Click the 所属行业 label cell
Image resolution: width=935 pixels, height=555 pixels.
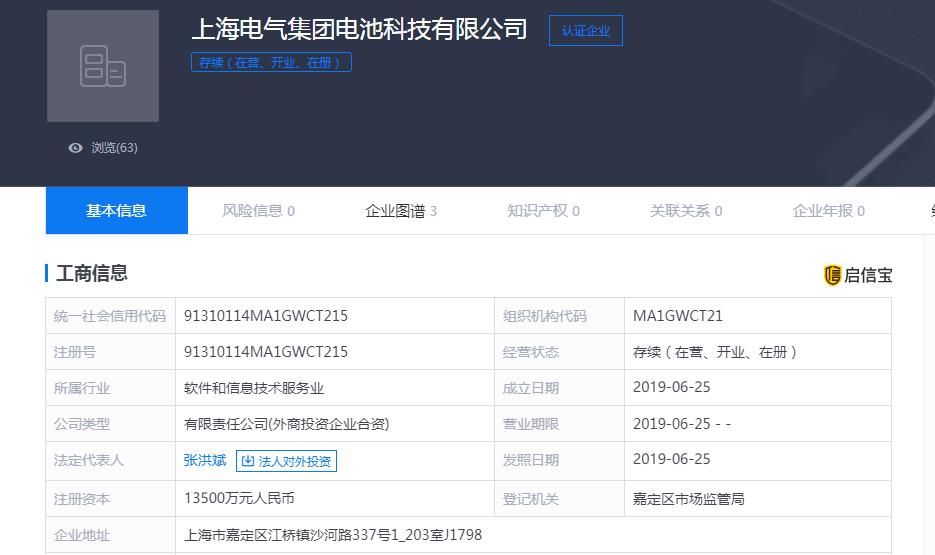click(x=110, y=388)
